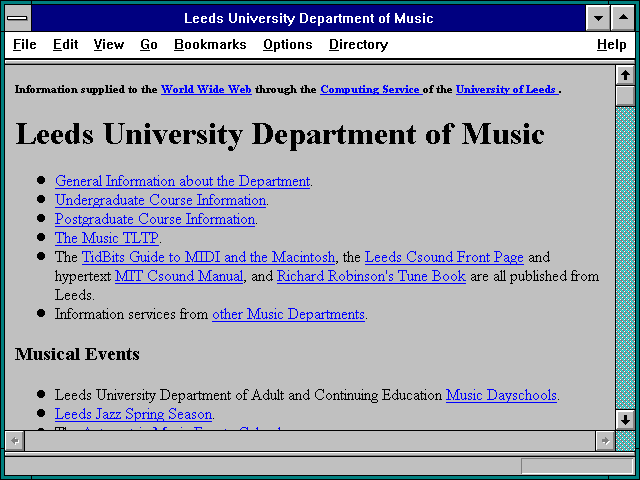
Task: Open The Music TLTP link
Action: (107, 238)
